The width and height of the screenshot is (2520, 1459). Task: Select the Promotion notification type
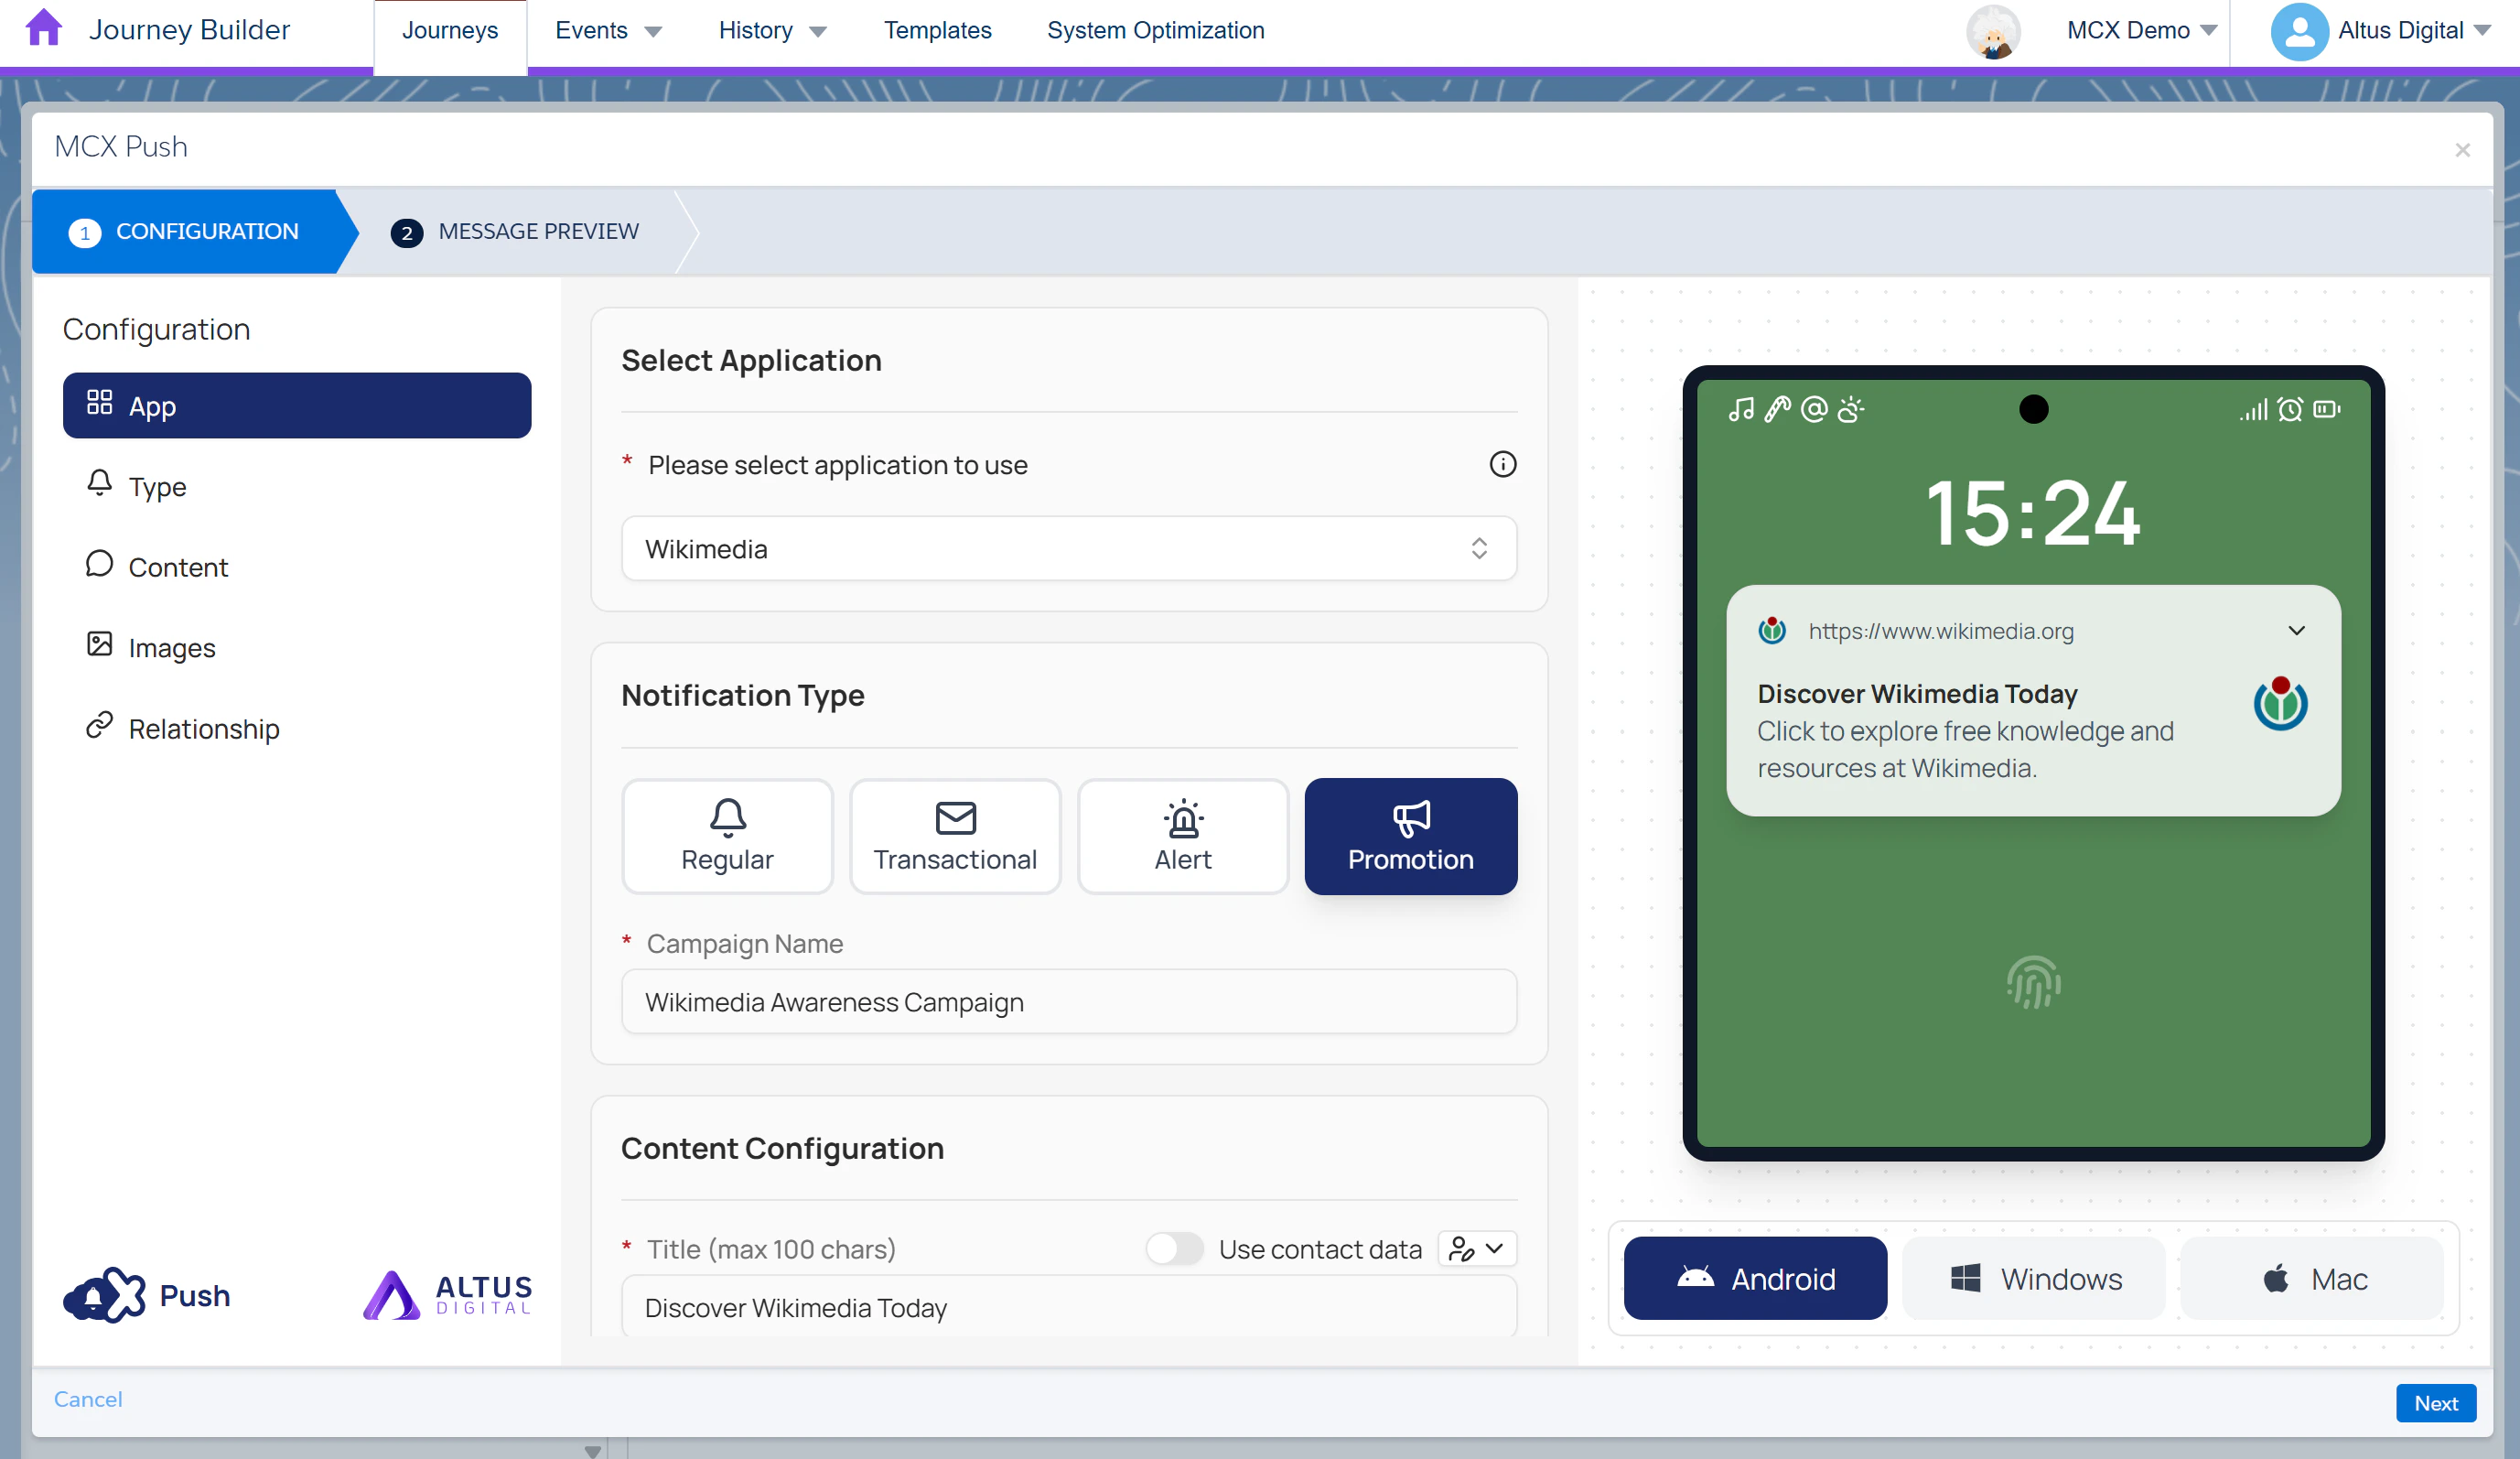tap(1411, 836)
